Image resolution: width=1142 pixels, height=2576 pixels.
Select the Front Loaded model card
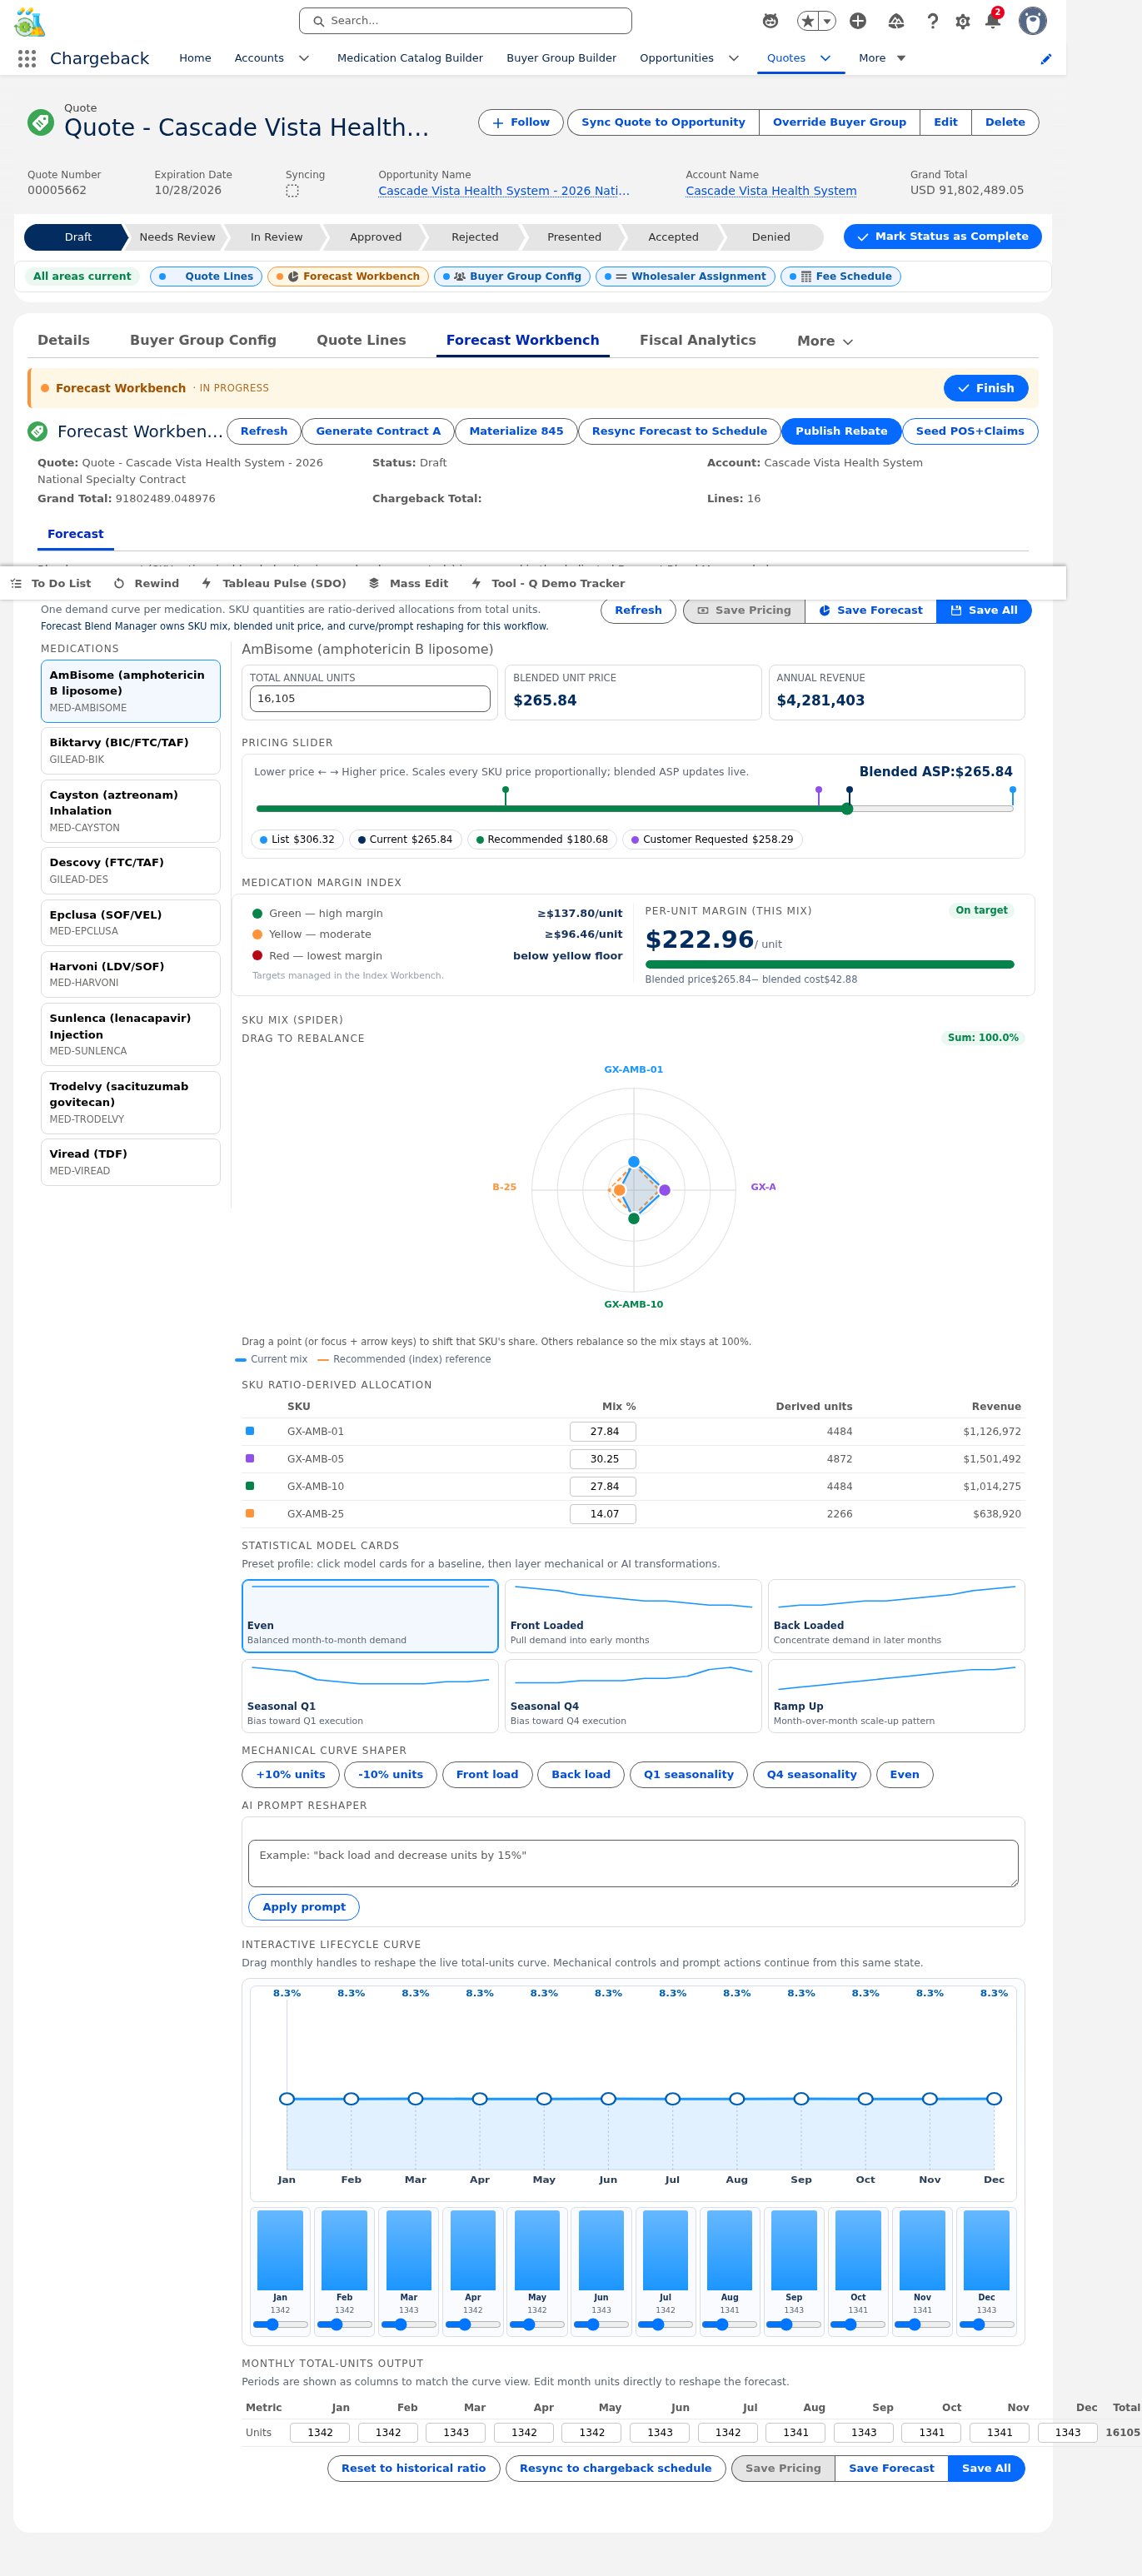[x=633, y=1616]
